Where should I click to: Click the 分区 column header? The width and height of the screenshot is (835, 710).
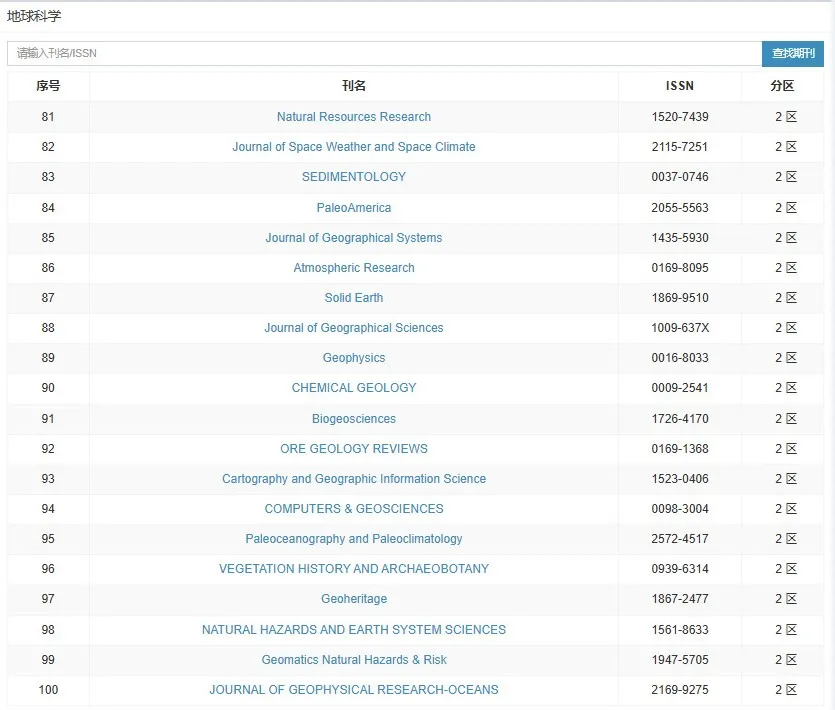[782, 86]
